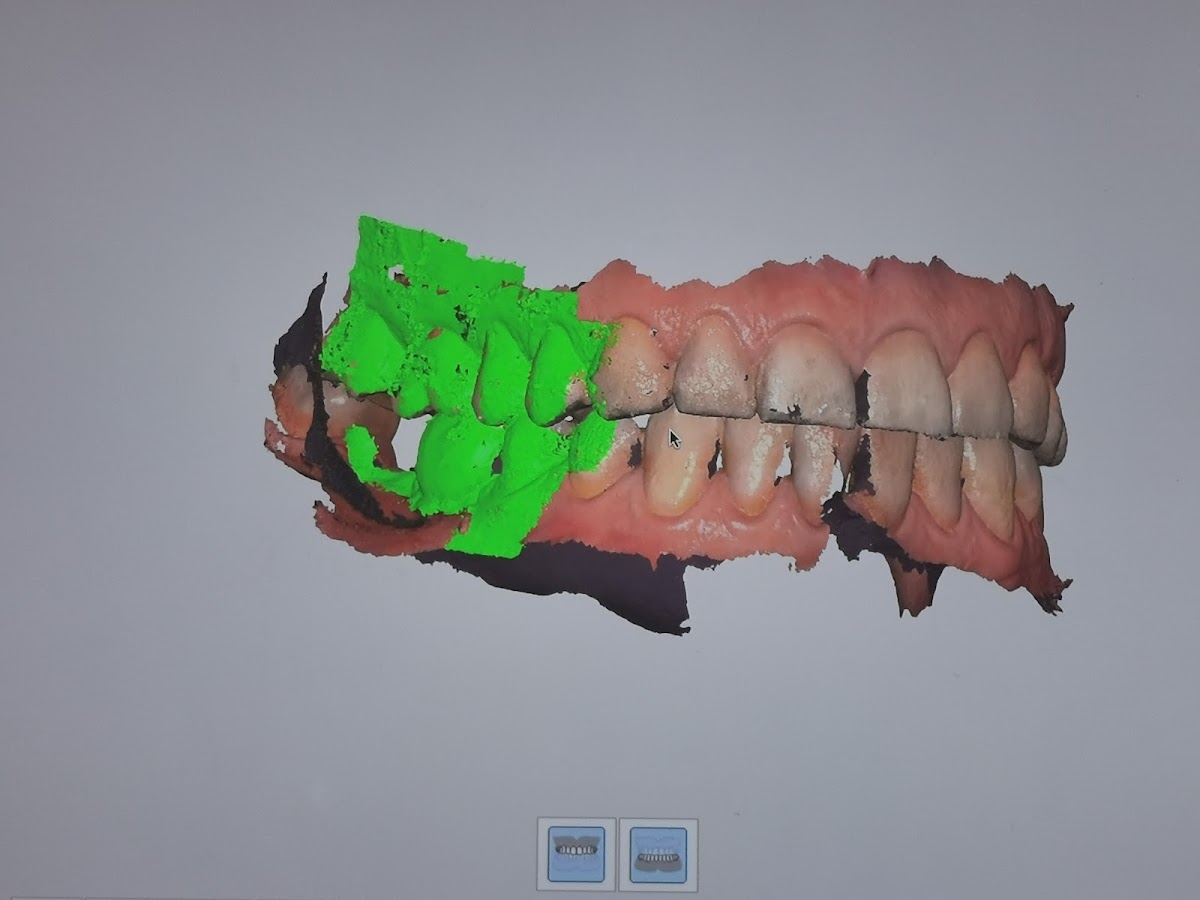This screenshot has width=1200, height=900.
Task: Toggle the upper jaw visibility icon
Action: click(576, 854)
